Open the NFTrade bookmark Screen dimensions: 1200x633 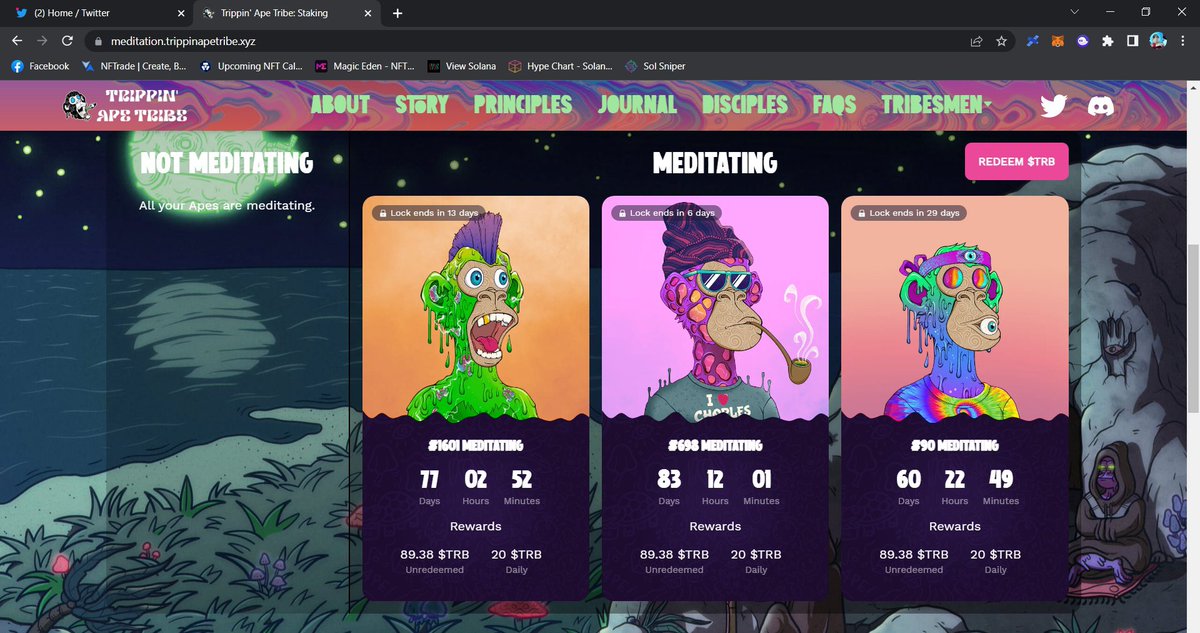coord(134,66)
